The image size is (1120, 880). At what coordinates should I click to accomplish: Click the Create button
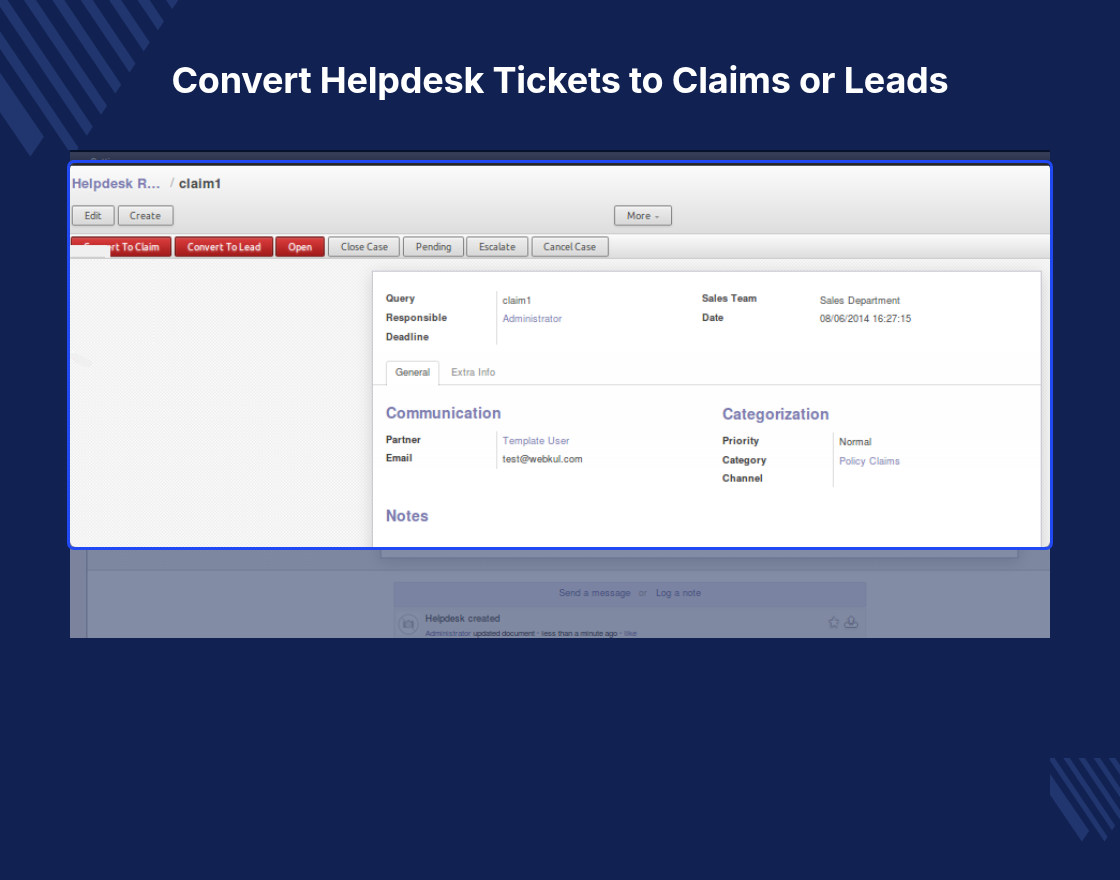145,216
